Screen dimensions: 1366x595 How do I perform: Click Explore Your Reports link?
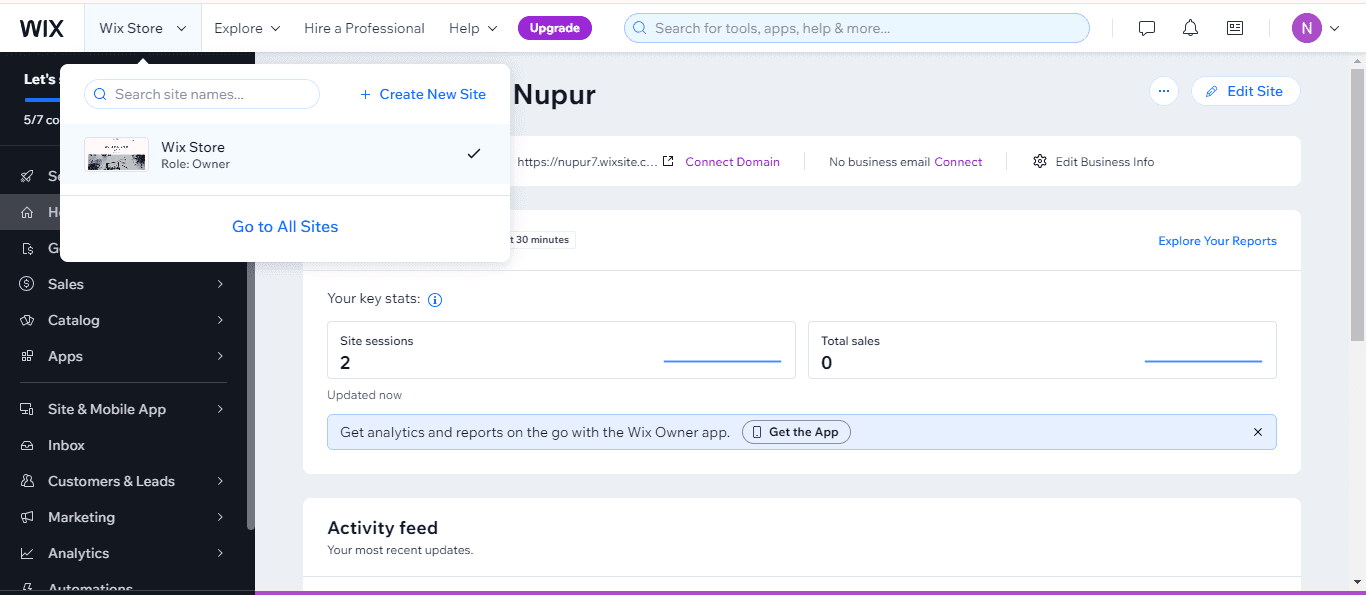[1217, 240]
